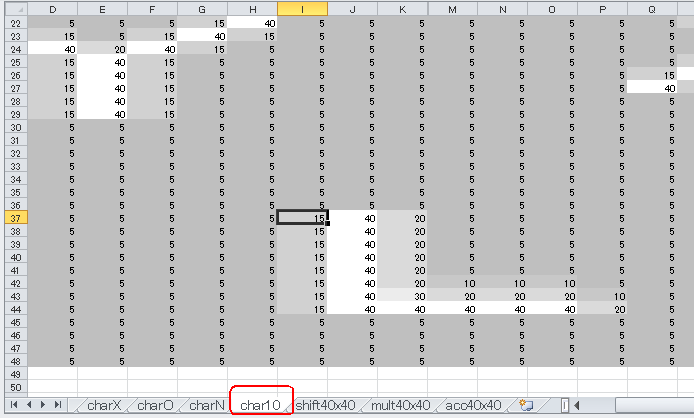Click cell G23 containing 40
This screenshot has height=418, width=694.
coord(202,36)
